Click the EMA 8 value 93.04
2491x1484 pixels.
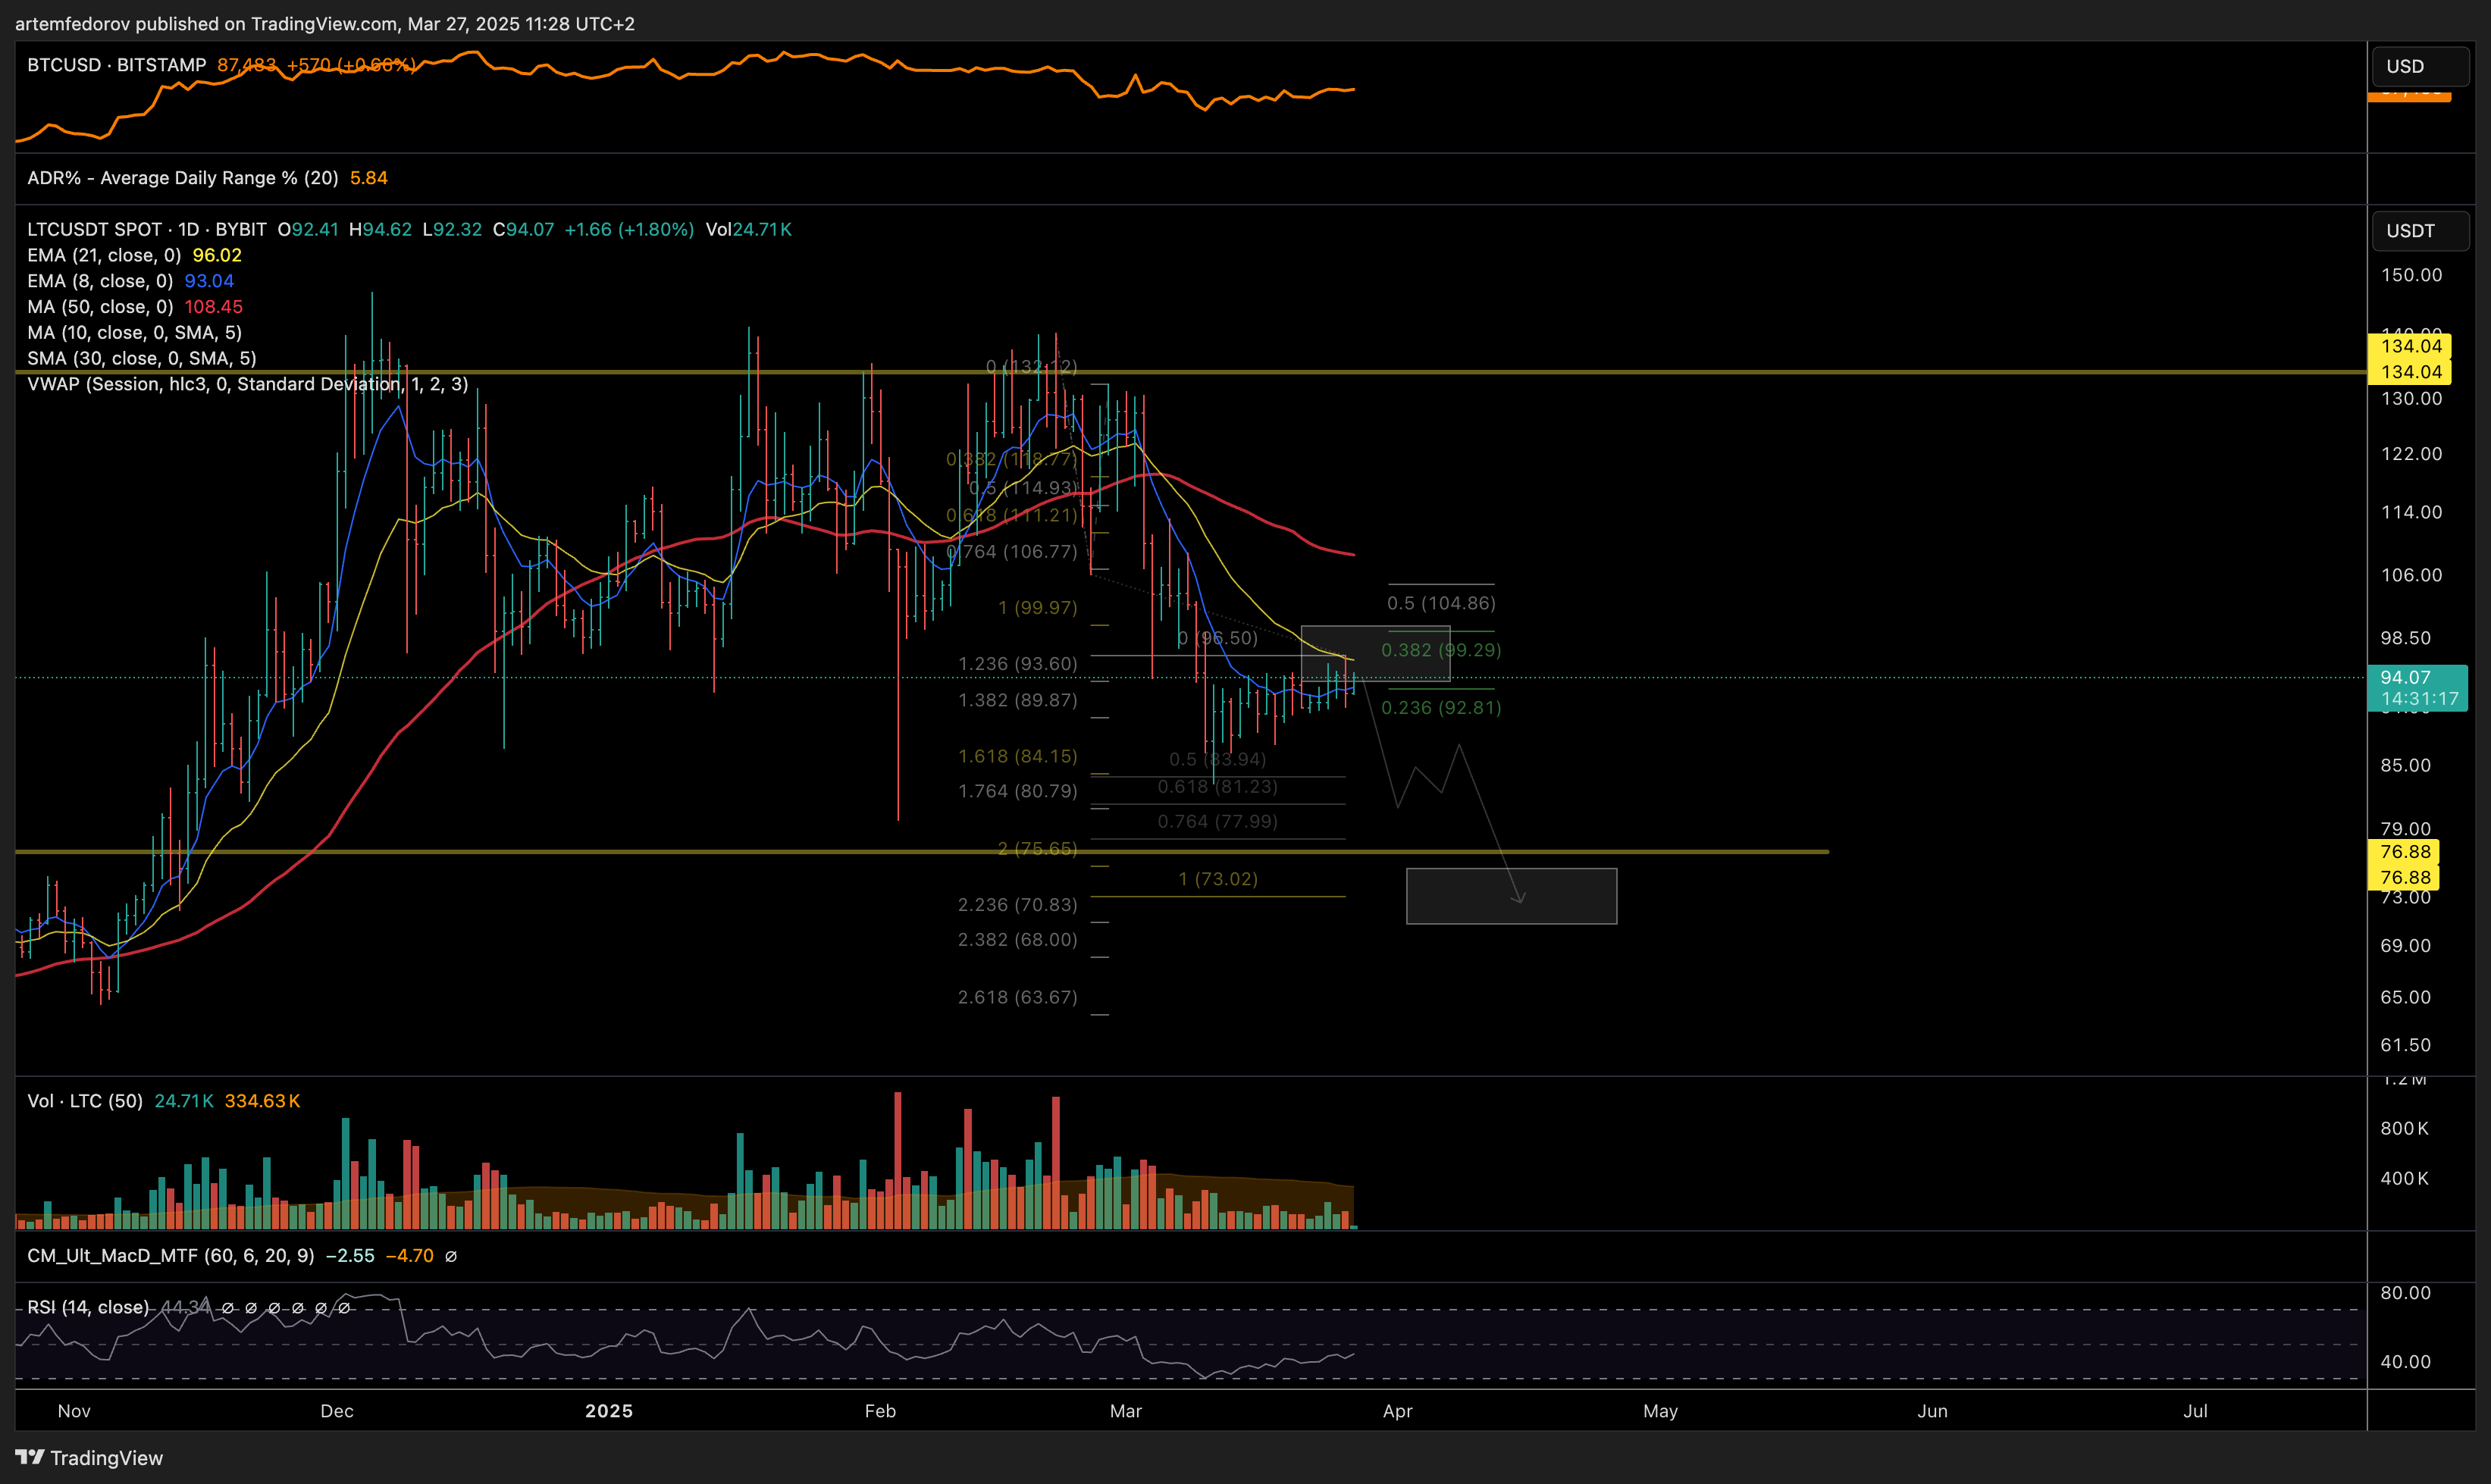click(x=209, y=281)
